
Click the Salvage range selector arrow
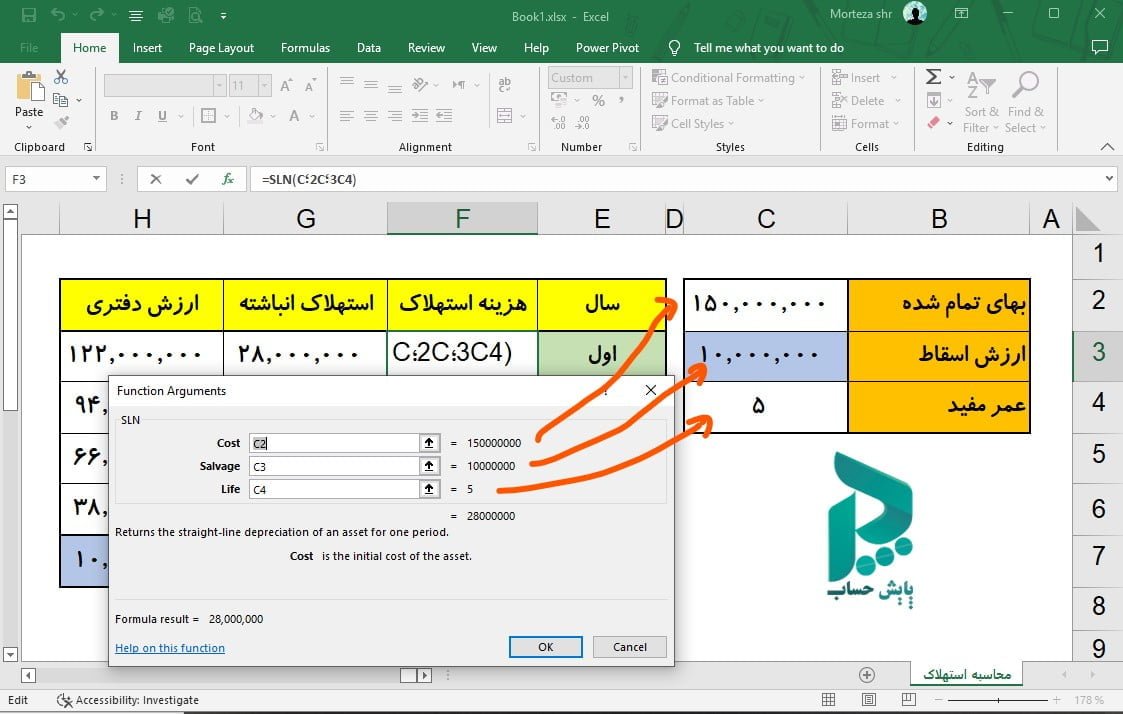(429, 466)
